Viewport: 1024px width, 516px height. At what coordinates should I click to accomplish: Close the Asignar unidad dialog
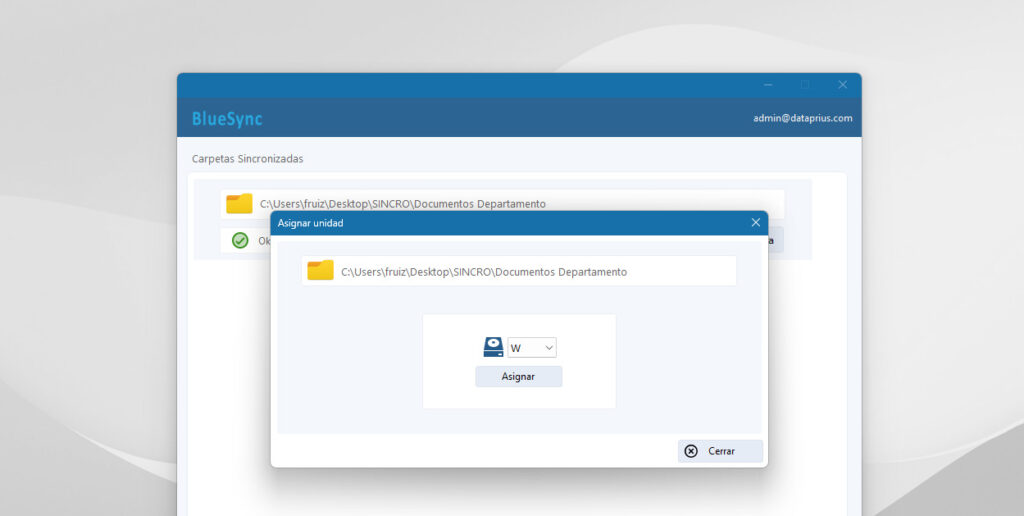click(756, 223)
